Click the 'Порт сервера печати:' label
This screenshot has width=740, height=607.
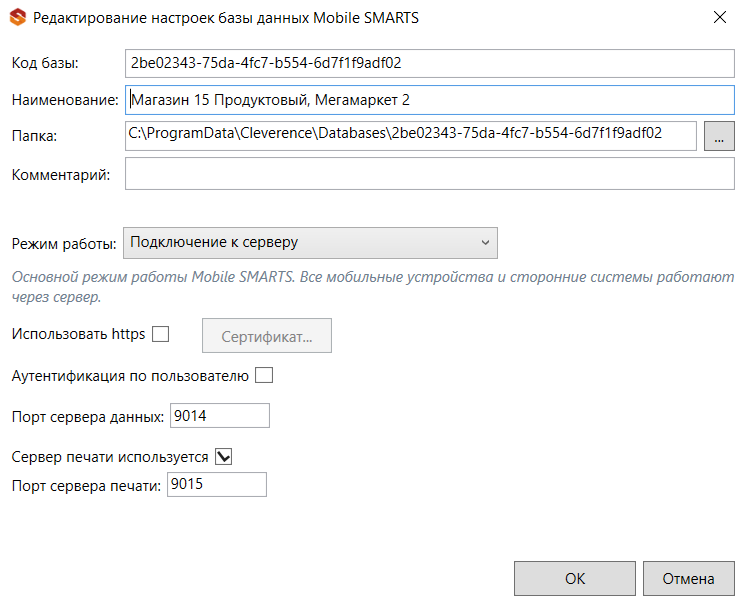click(86, 486)
